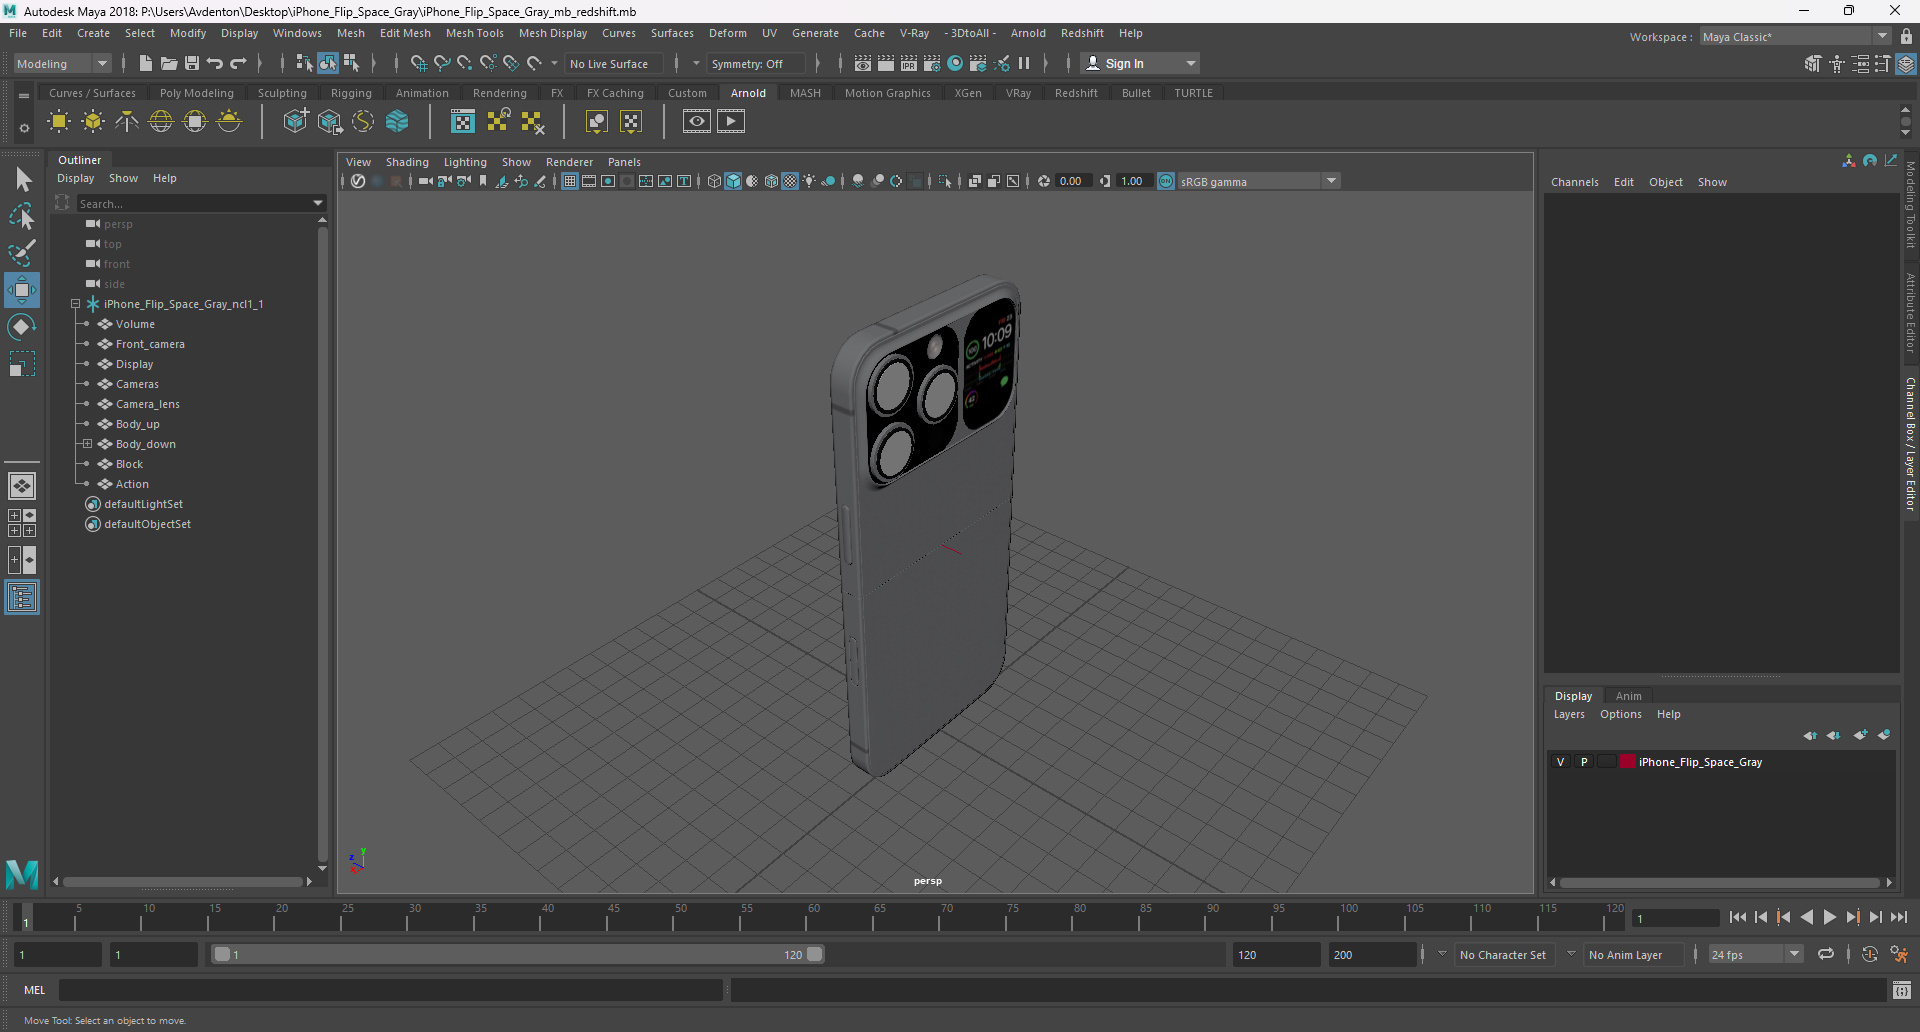Open the Redshift menu in the menu bar
The image size is (1920, 1032).
coord(1082,33)
